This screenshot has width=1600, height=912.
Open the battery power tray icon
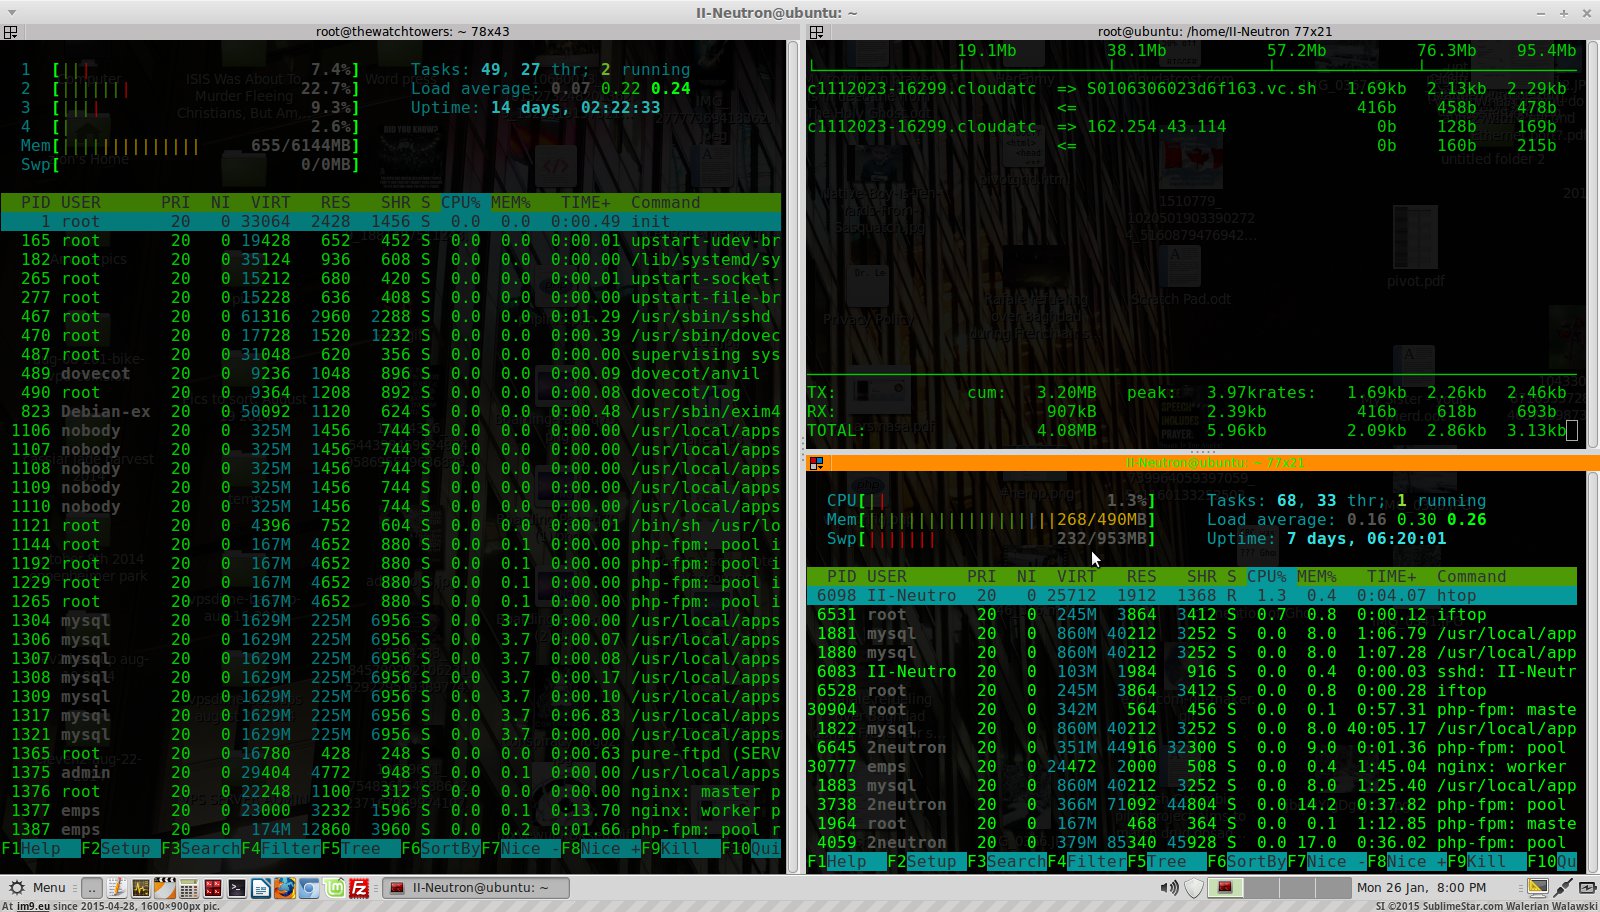[x=1587, y=888]
